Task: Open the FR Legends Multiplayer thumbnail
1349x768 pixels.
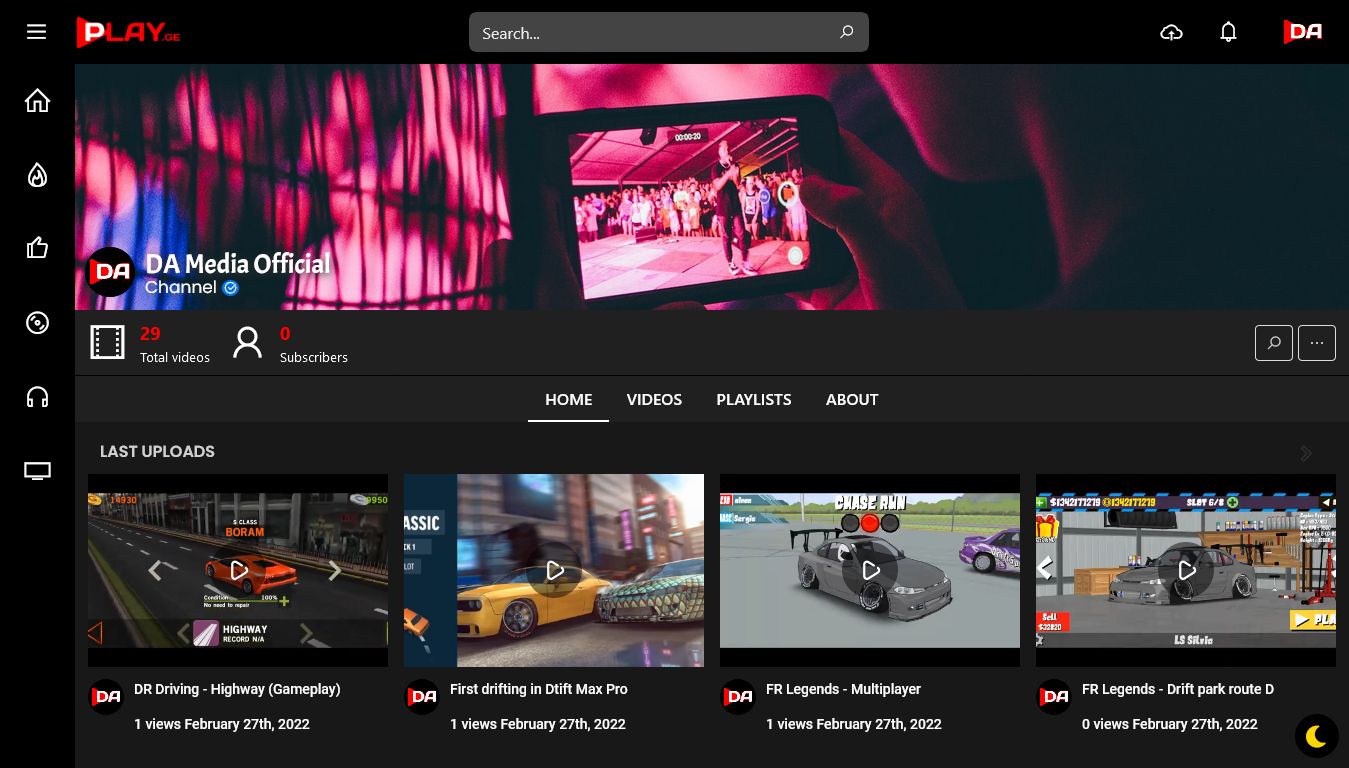Action: [870, 570]
